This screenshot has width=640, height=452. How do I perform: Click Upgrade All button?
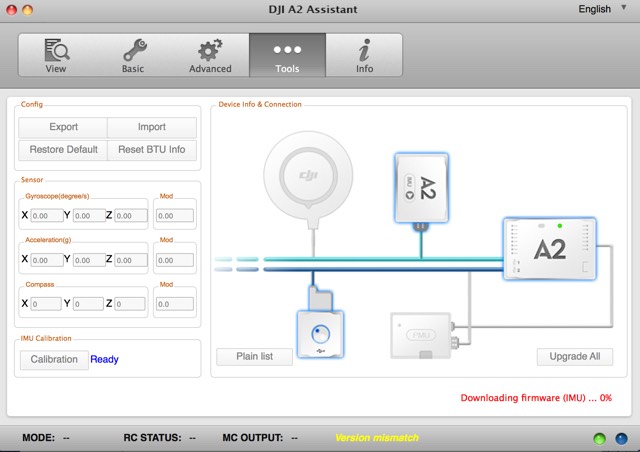575,356
